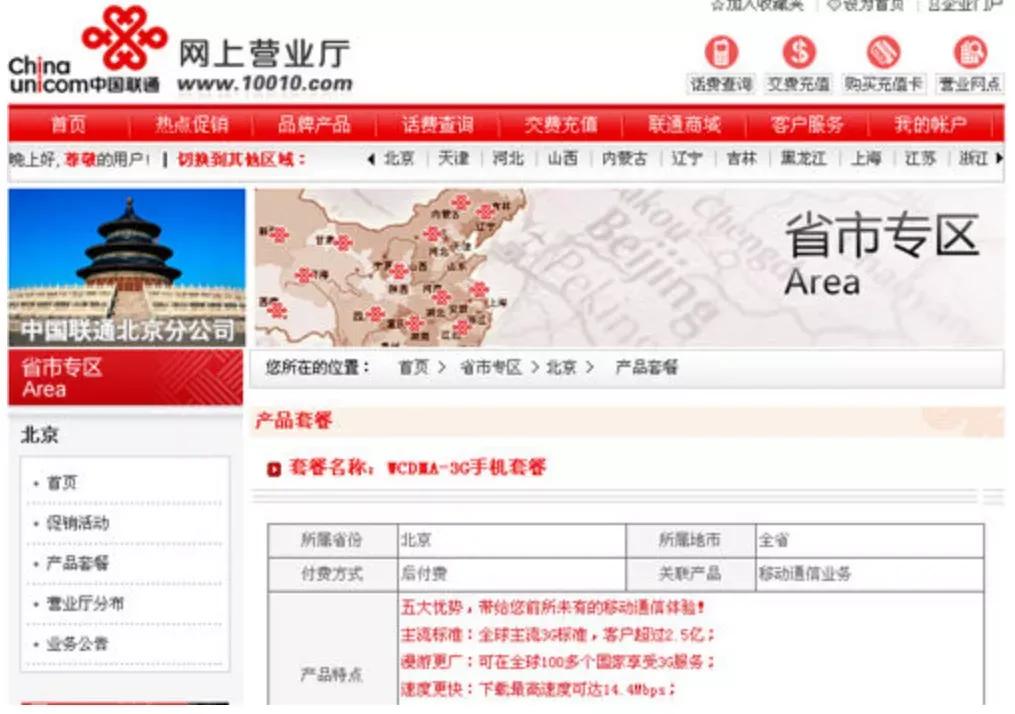
Task: Click the 套餐名称 WCDMA-3G手机套餐 heading
Action: pyautogui.click(x=418, y=467)
